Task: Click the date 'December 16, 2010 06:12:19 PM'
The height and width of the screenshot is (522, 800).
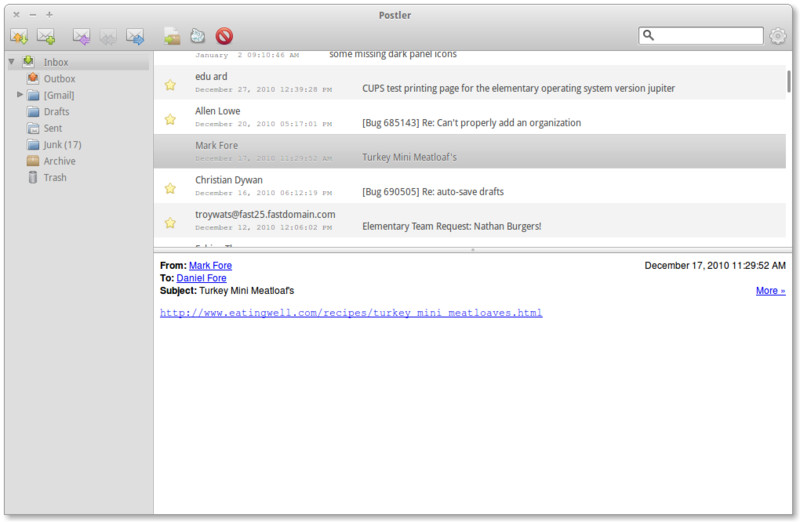Action: tap(263, 193)
